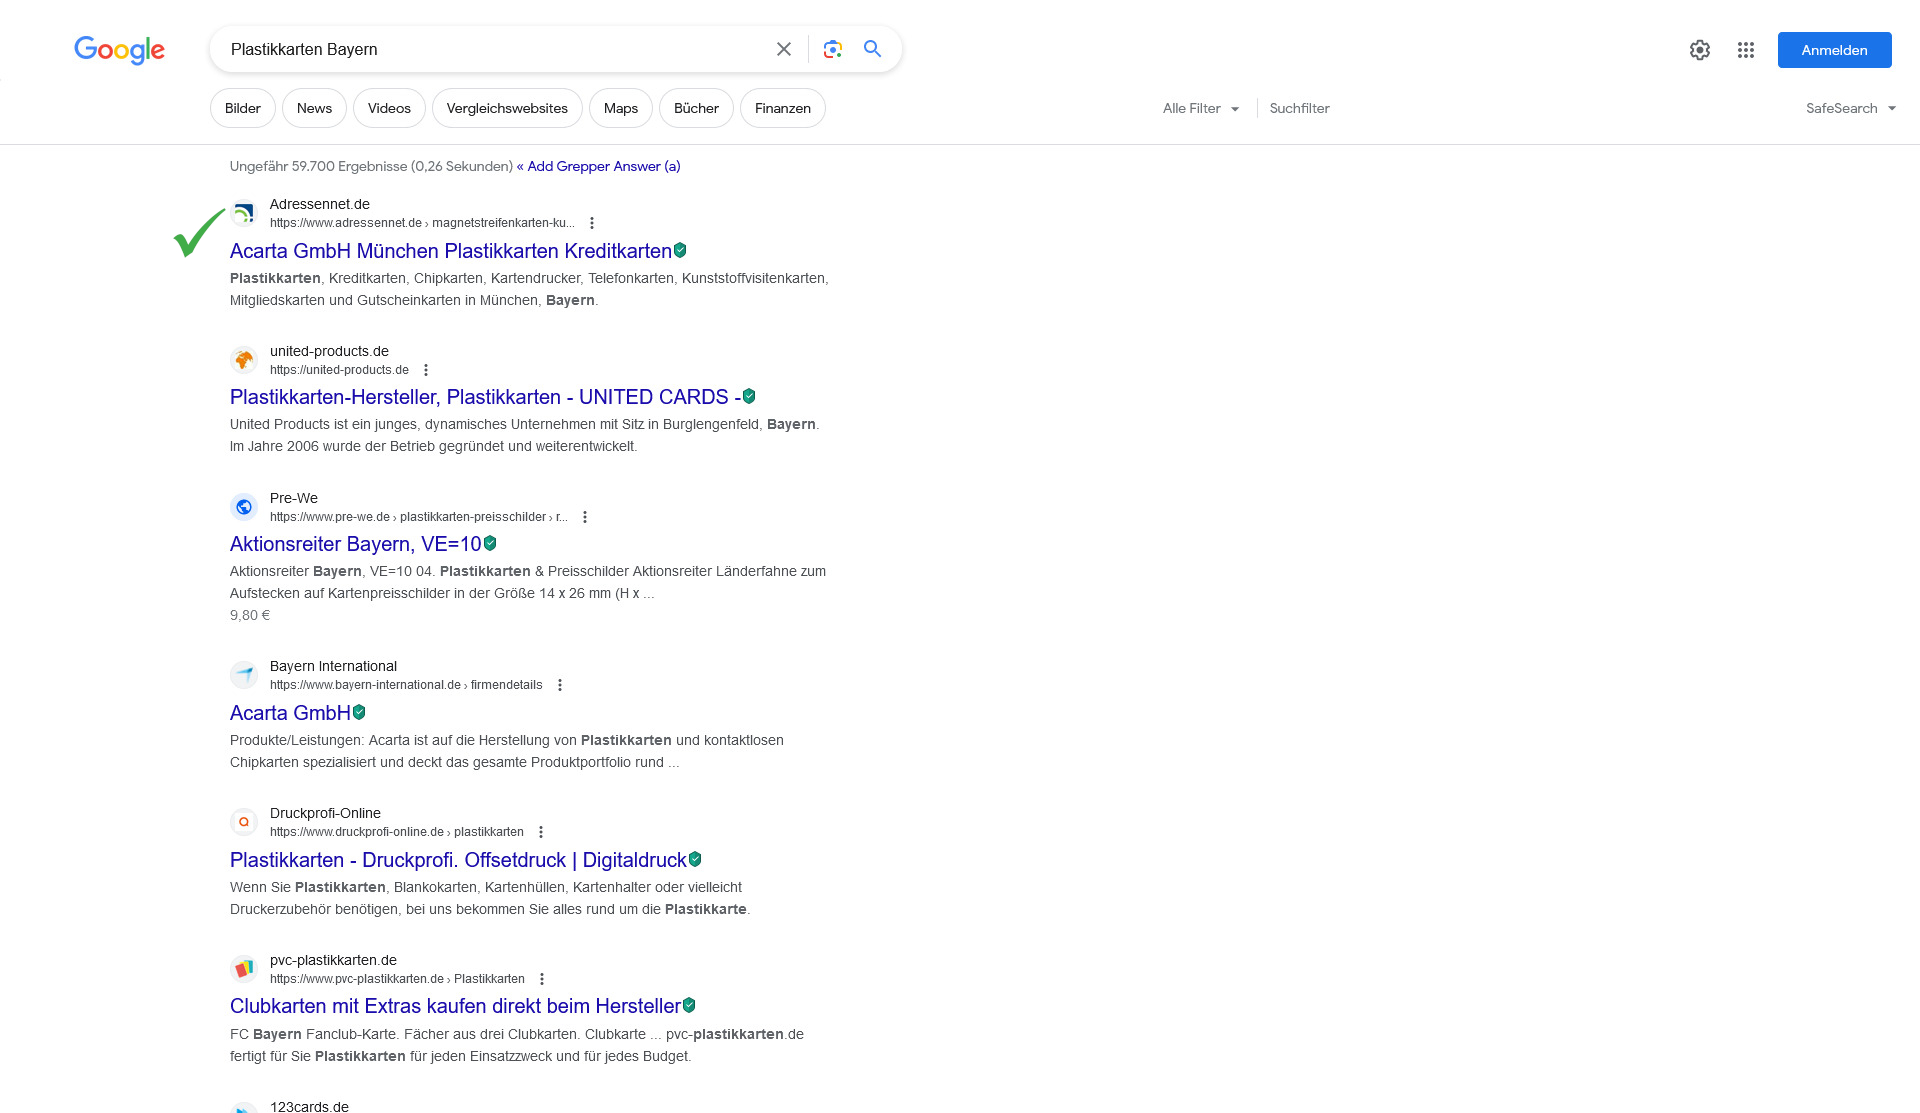The width and height of the screenshot is (1920, 1113).
Task: Open three-dot menu for Adressennet.de result
Action: (592, 223)
